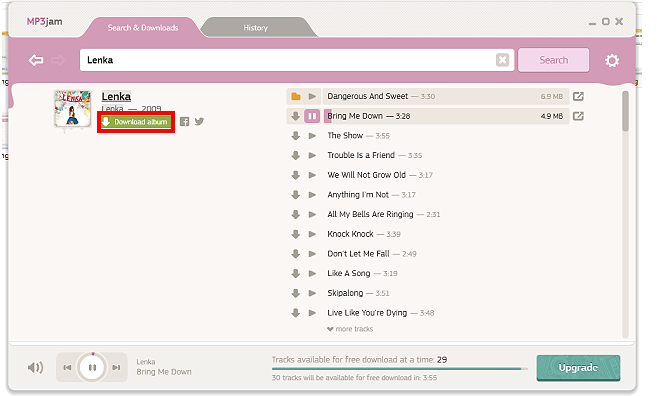Download the track Like A Song
The image size is (657, 396).
[x=296, y=274]
